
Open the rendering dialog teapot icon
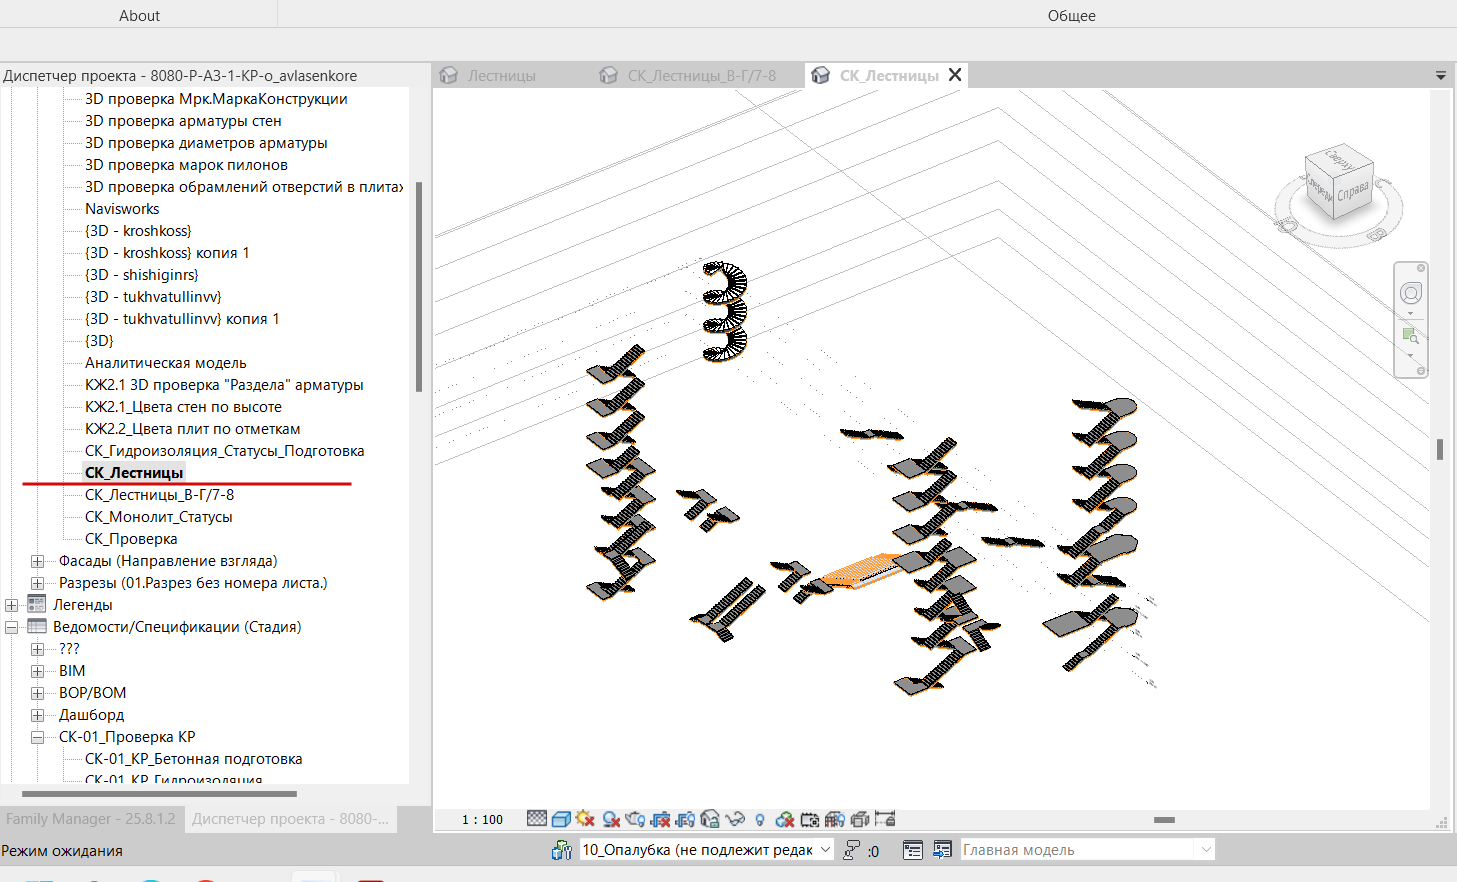(635, 819)
